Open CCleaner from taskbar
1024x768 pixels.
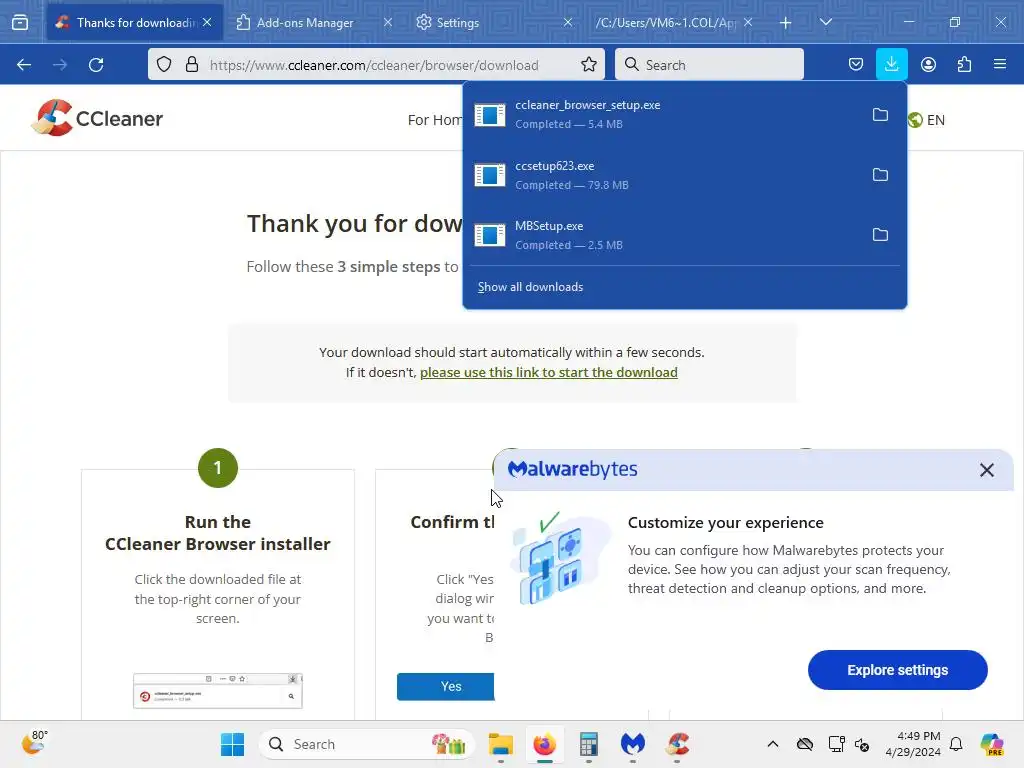pos(677,744)
